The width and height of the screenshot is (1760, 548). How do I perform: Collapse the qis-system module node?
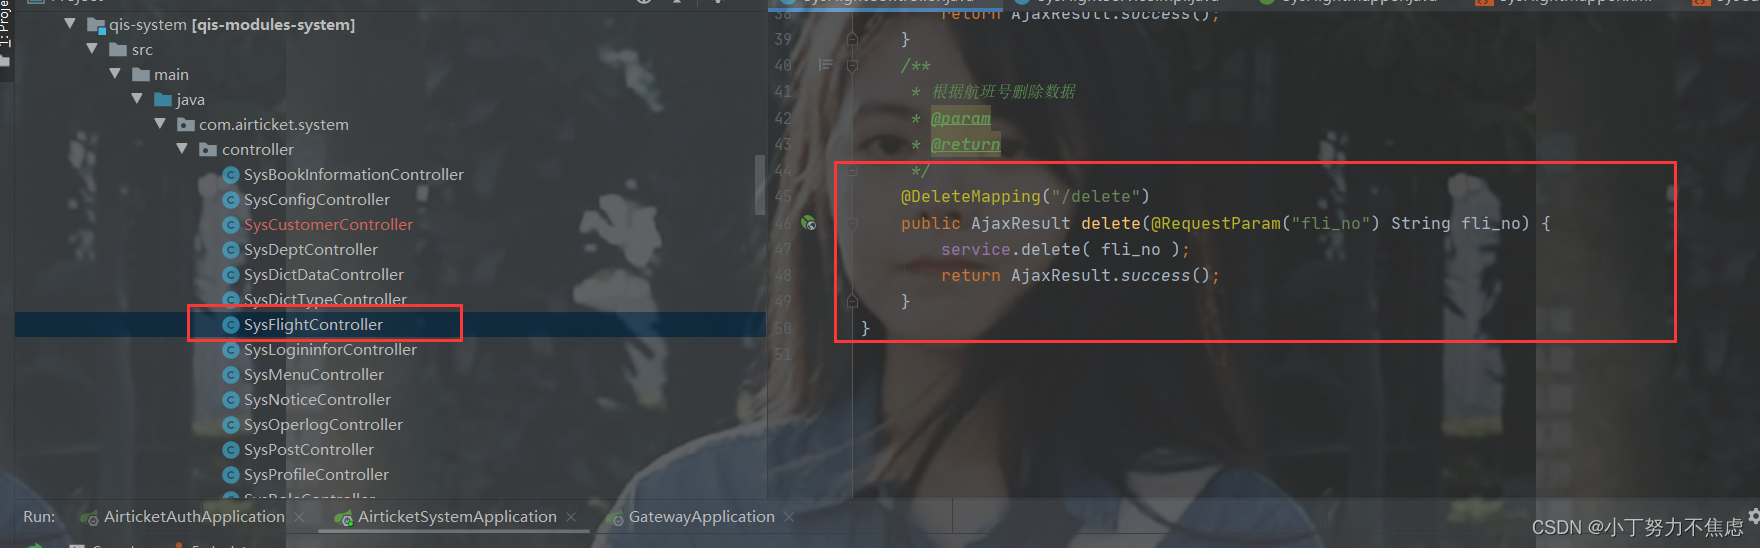point(69,24)
